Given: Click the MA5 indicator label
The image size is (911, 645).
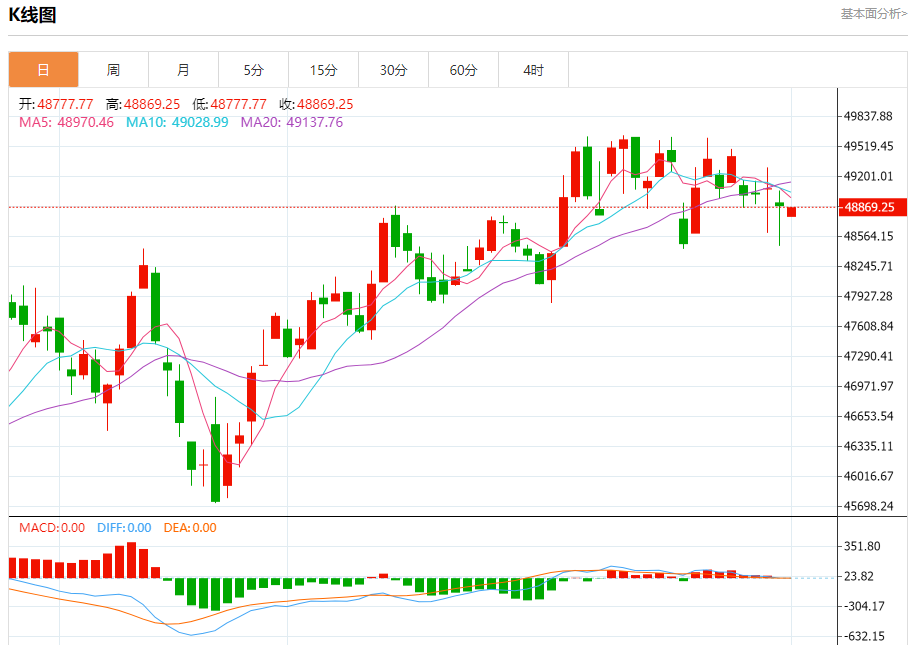Looking at the screenshot, I should pos(66,122).
